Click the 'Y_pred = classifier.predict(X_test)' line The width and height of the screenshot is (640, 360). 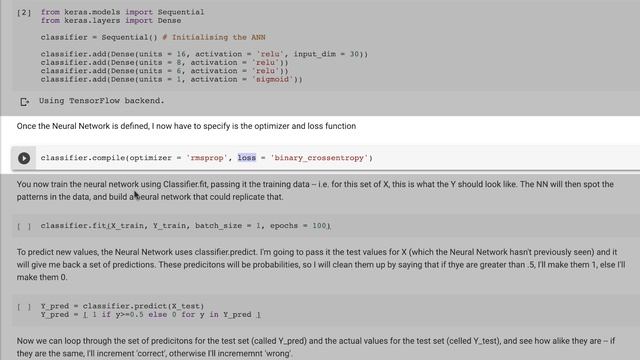(x=122, y=306)
